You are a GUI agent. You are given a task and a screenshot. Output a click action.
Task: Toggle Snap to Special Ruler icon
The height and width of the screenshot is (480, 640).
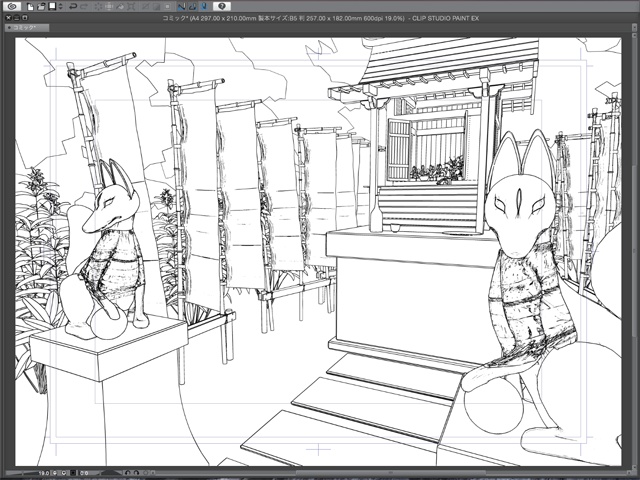click(193, 7)
